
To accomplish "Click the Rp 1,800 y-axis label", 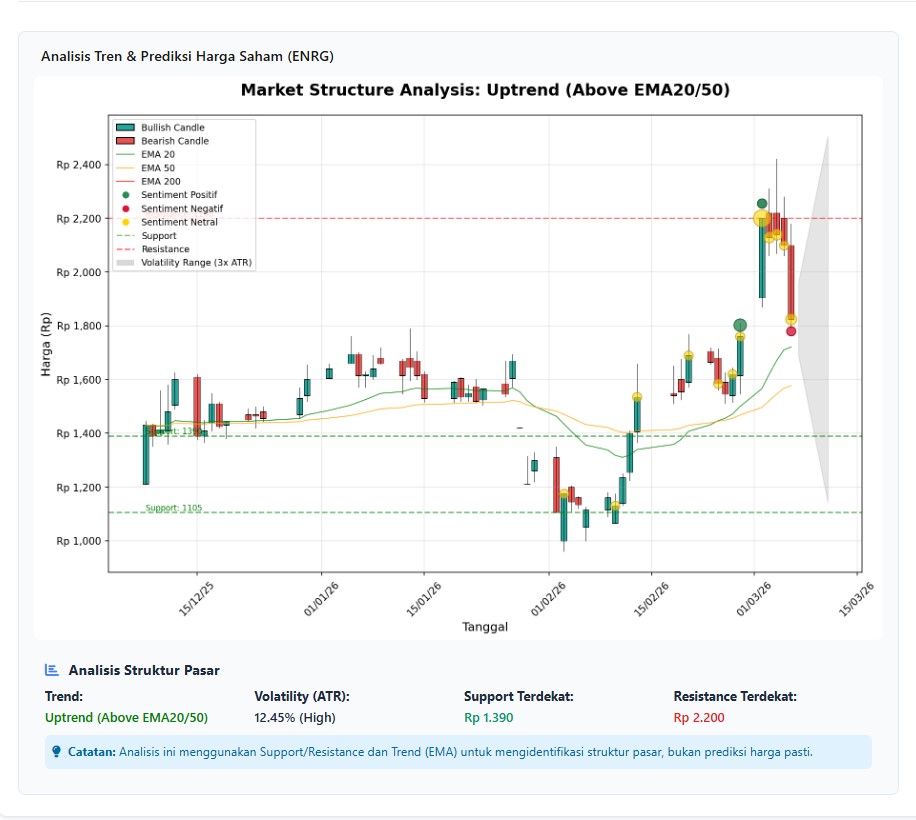I will tap(79, 326).
